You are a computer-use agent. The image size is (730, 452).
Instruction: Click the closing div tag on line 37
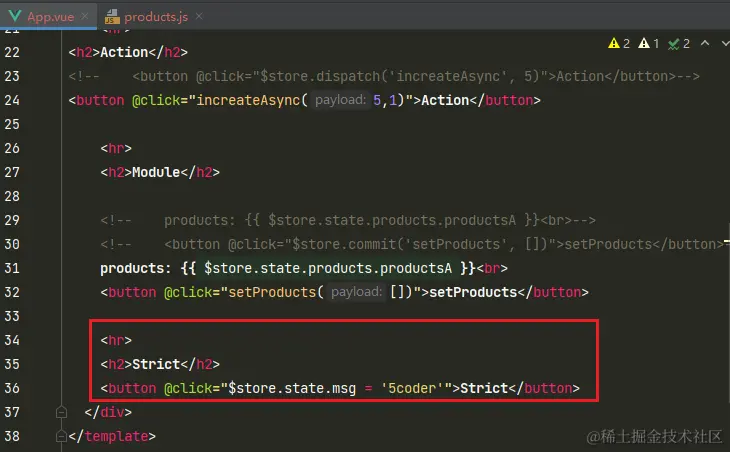pyautogui.click(x=108, y=412)
